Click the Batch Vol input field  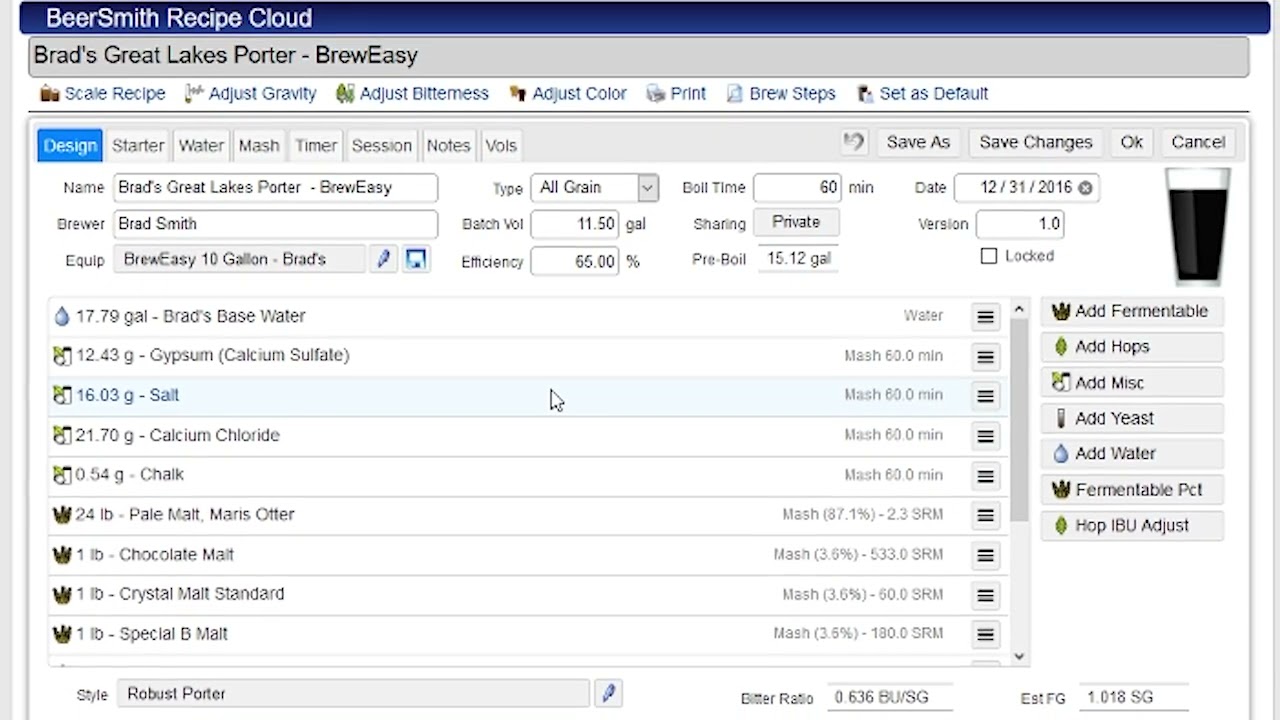(575, 224)
